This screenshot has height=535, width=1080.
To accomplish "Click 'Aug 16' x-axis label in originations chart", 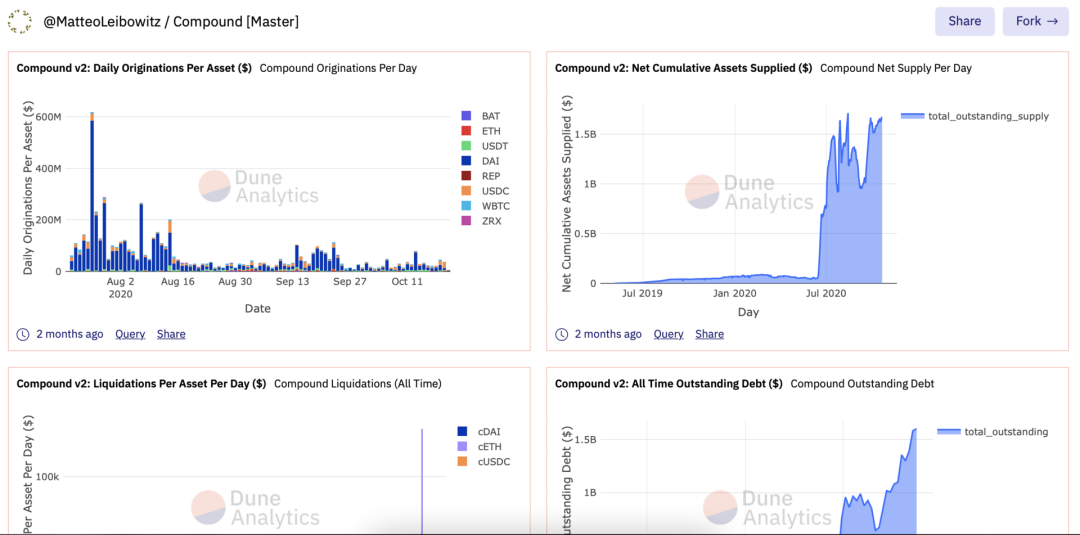I will pyautogui.click(x=178, y=282).
